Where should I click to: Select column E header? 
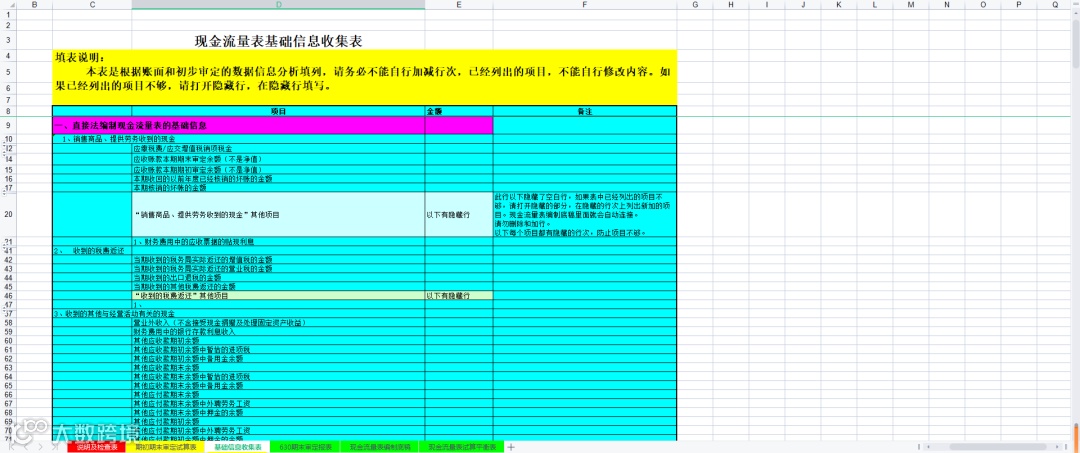pos(459,5)
